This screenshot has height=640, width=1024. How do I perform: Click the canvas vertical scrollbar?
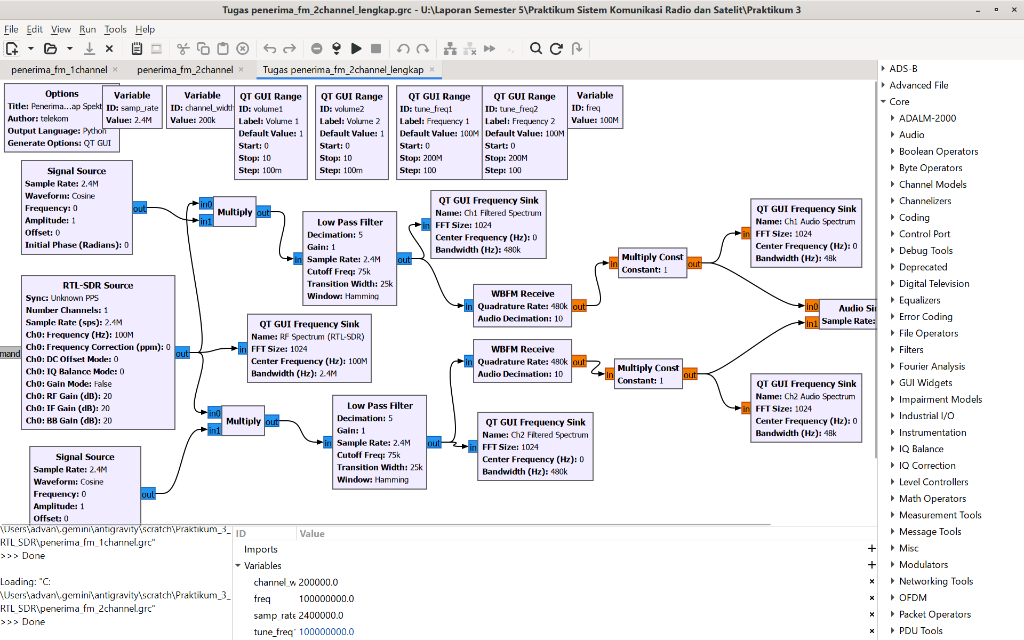(876, 268)
